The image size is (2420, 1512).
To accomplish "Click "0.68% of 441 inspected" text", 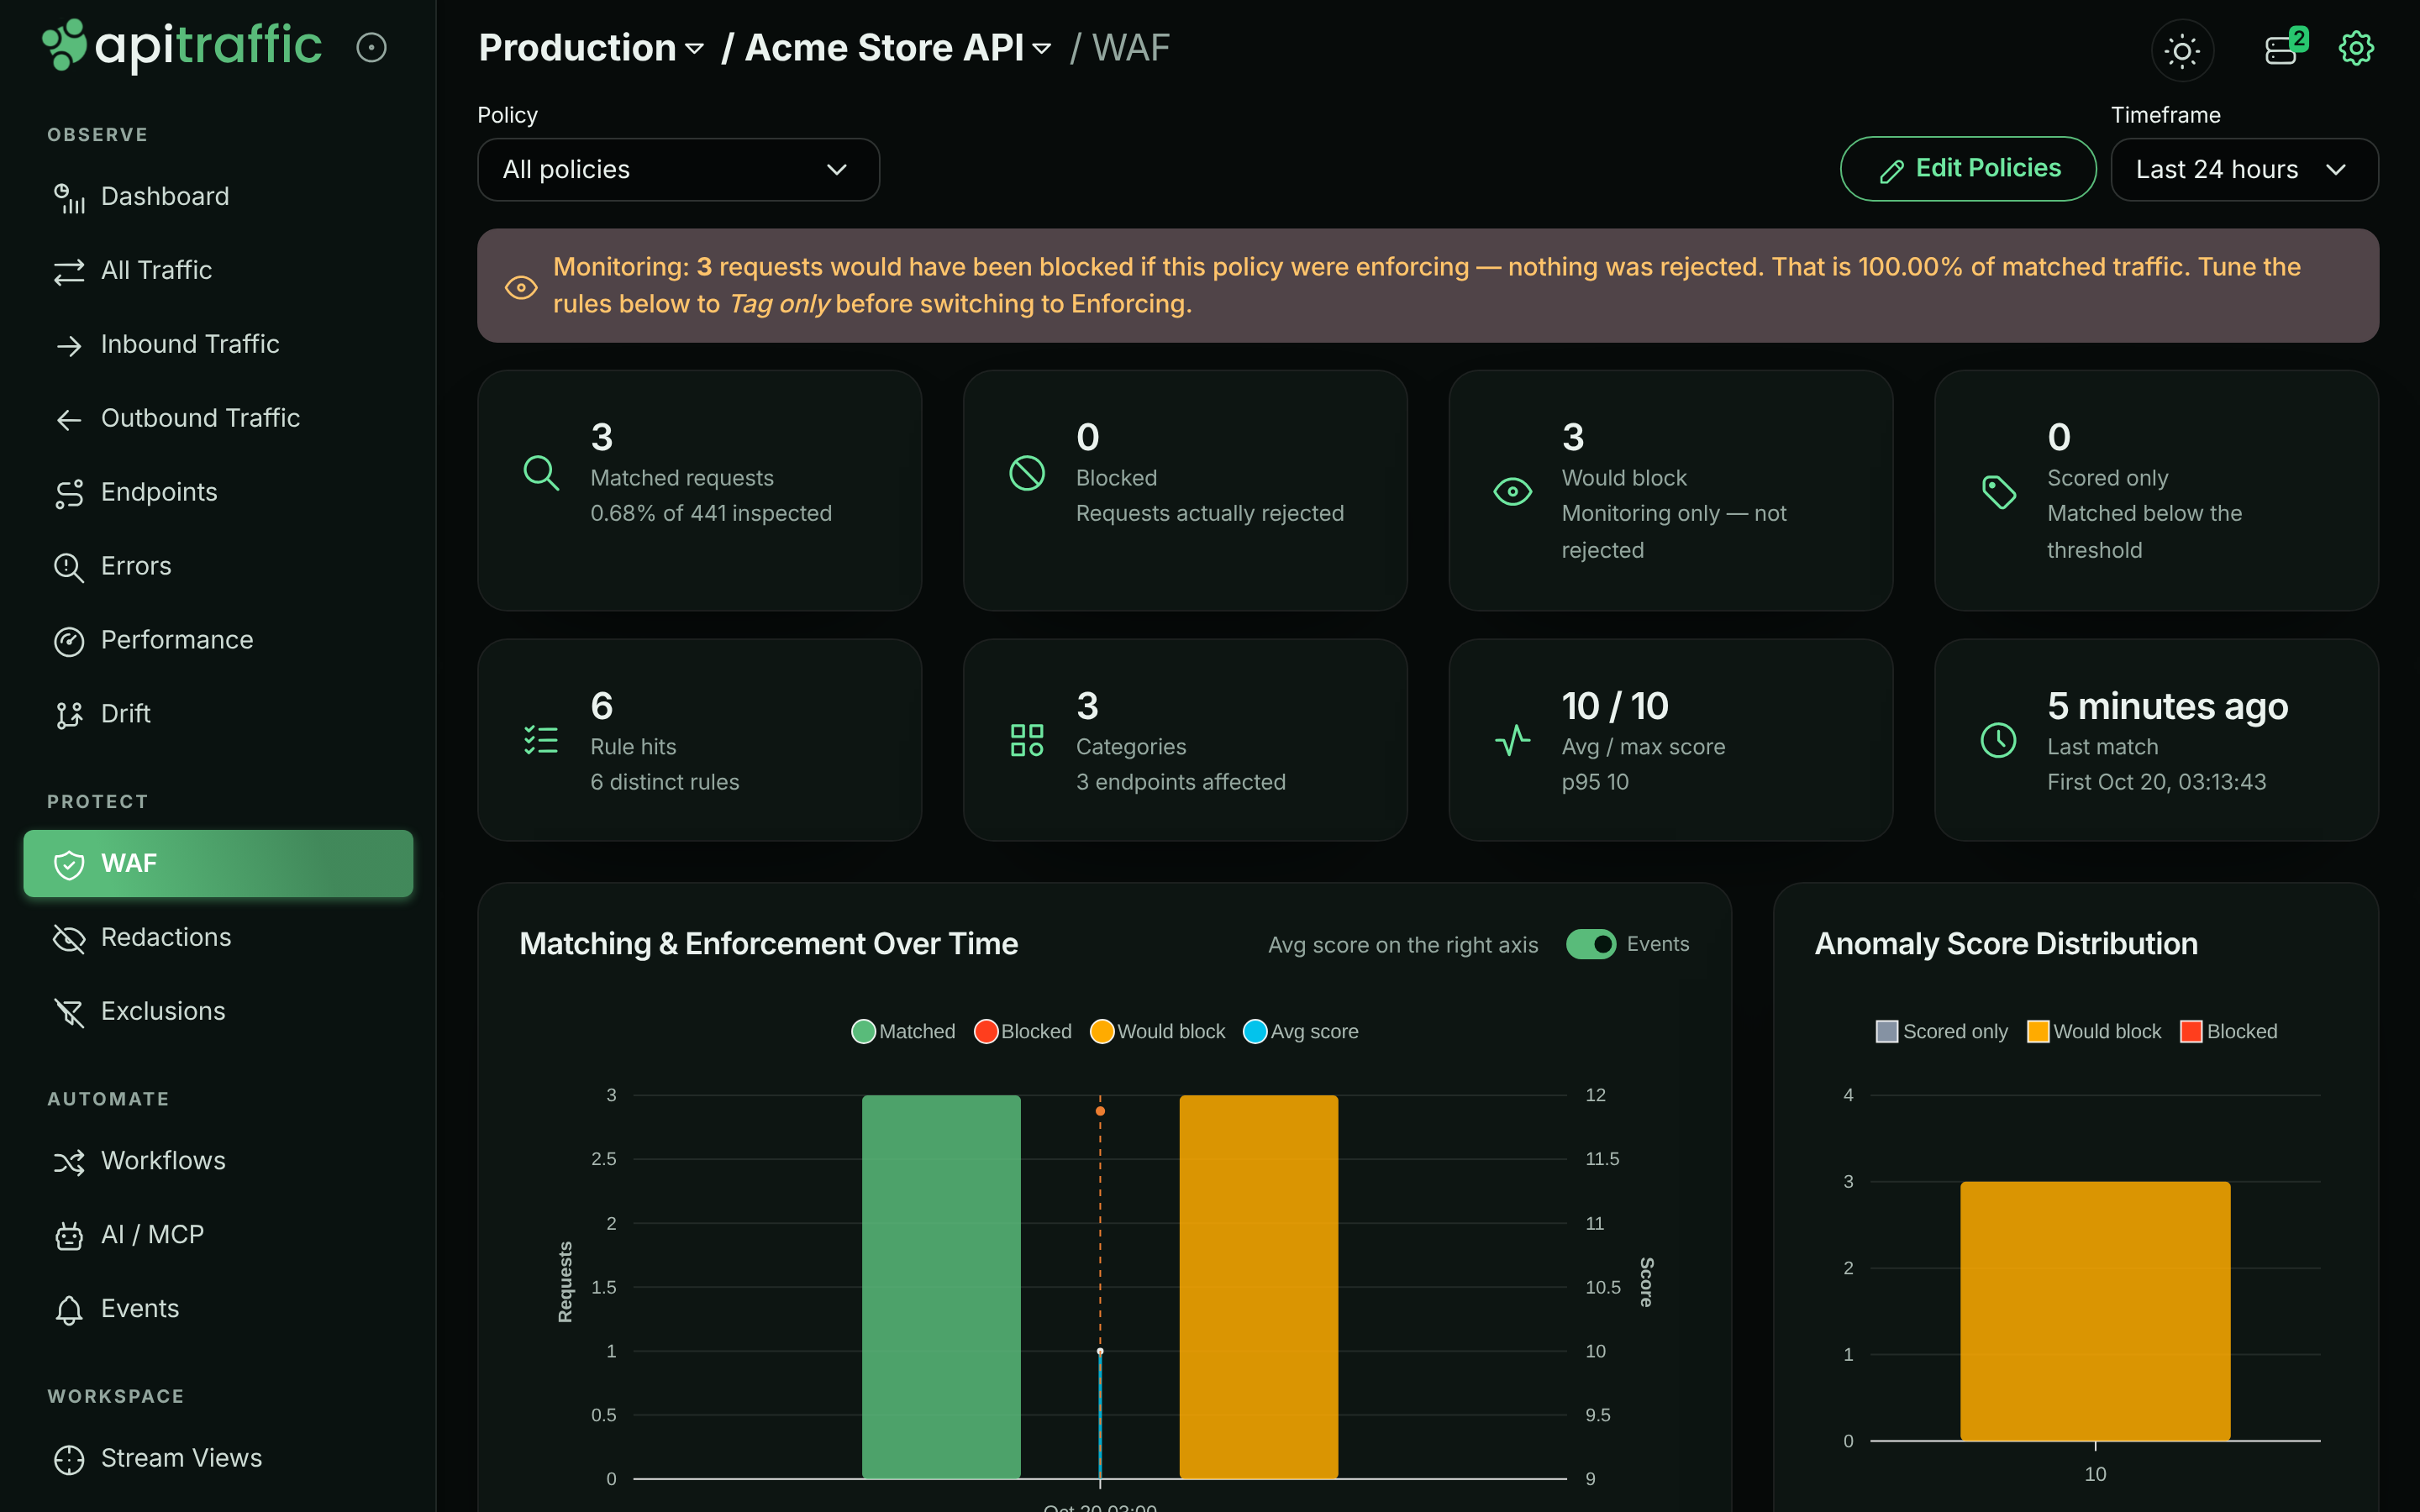I will click(711, 513).
